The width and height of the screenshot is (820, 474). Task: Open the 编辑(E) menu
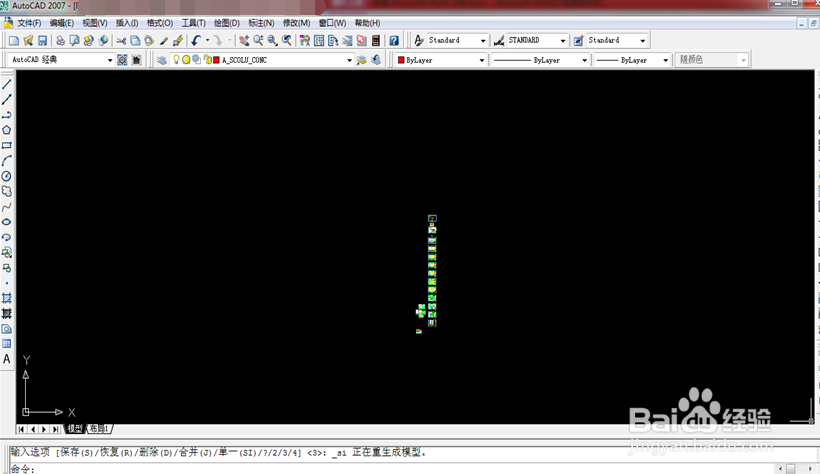(62, 23)
